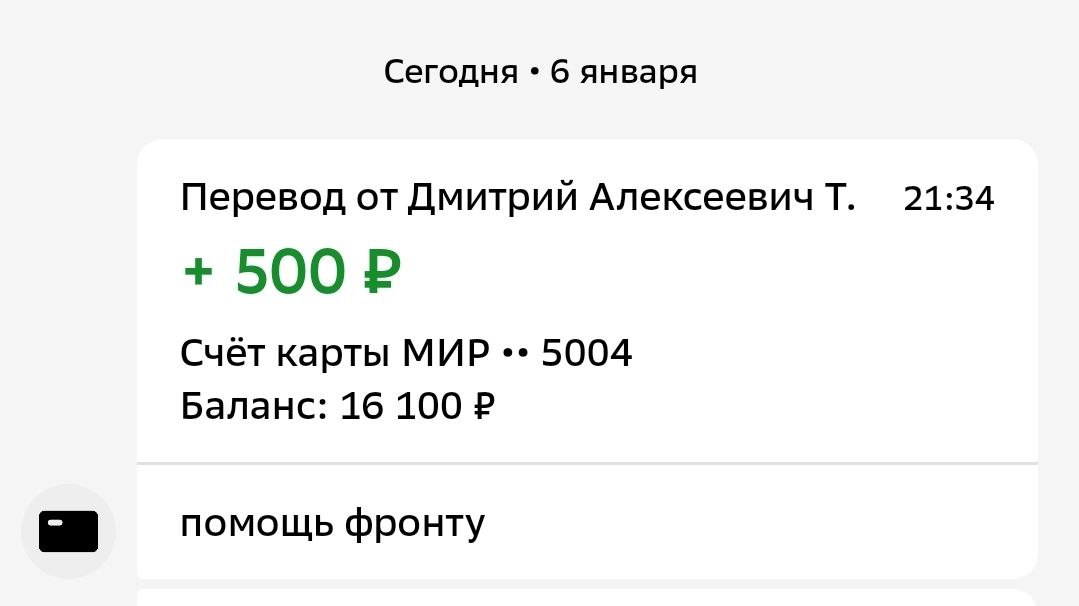Open the Счёт карты МИР line
1079x606 pixels.
(x=406, y=354)
